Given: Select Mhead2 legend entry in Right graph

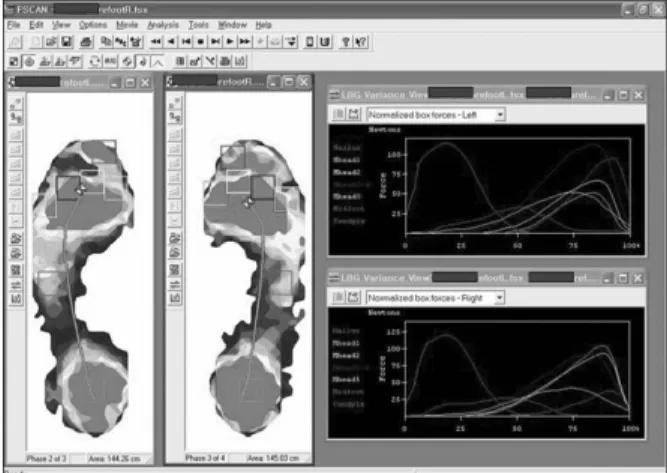Looking at the screenshot, I should (x=346, y=355).
